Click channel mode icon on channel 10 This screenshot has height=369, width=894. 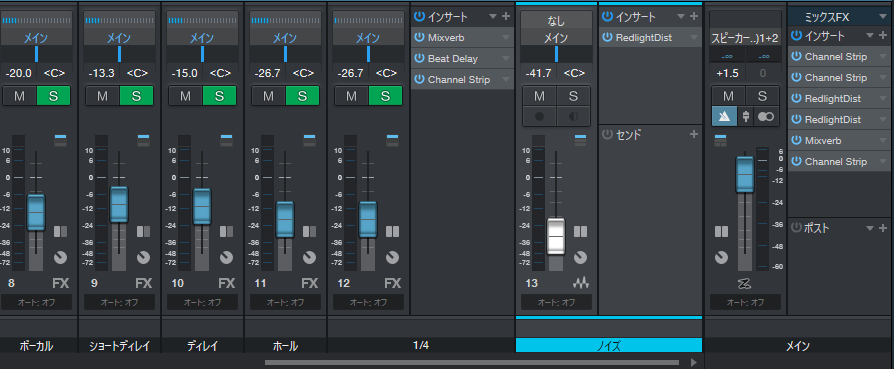tap(226, 232)
